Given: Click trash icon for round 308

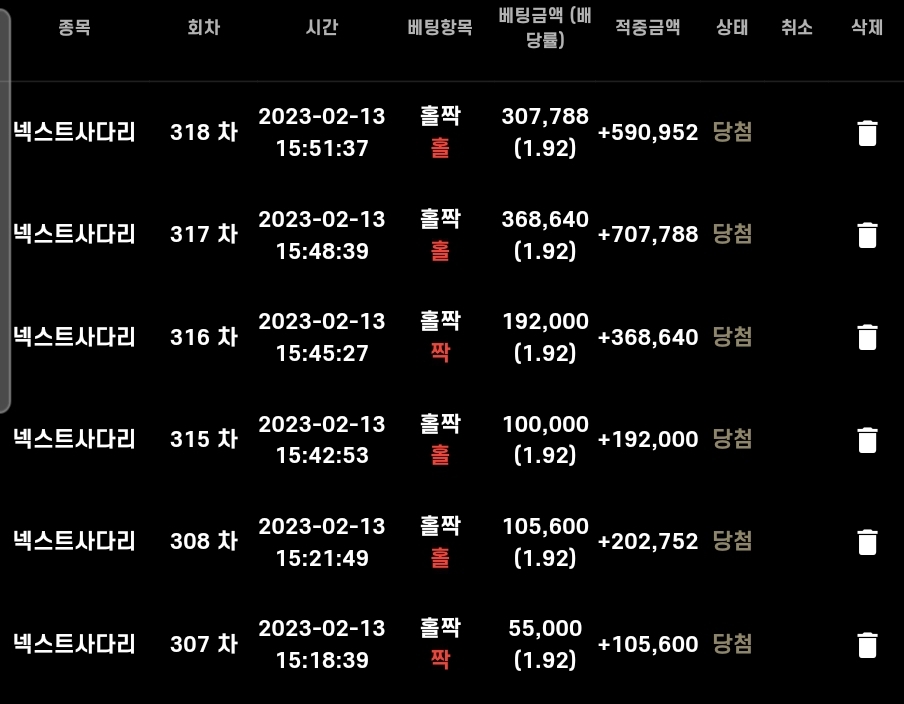Looking at the screenshot, I should pos(867,542).
